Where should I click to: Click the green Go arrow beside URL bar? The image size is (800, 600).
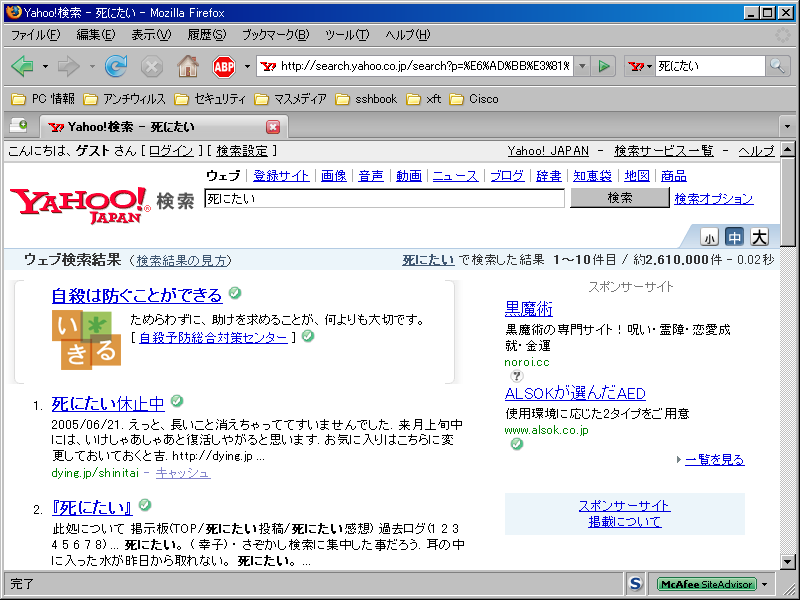(604, 66)
